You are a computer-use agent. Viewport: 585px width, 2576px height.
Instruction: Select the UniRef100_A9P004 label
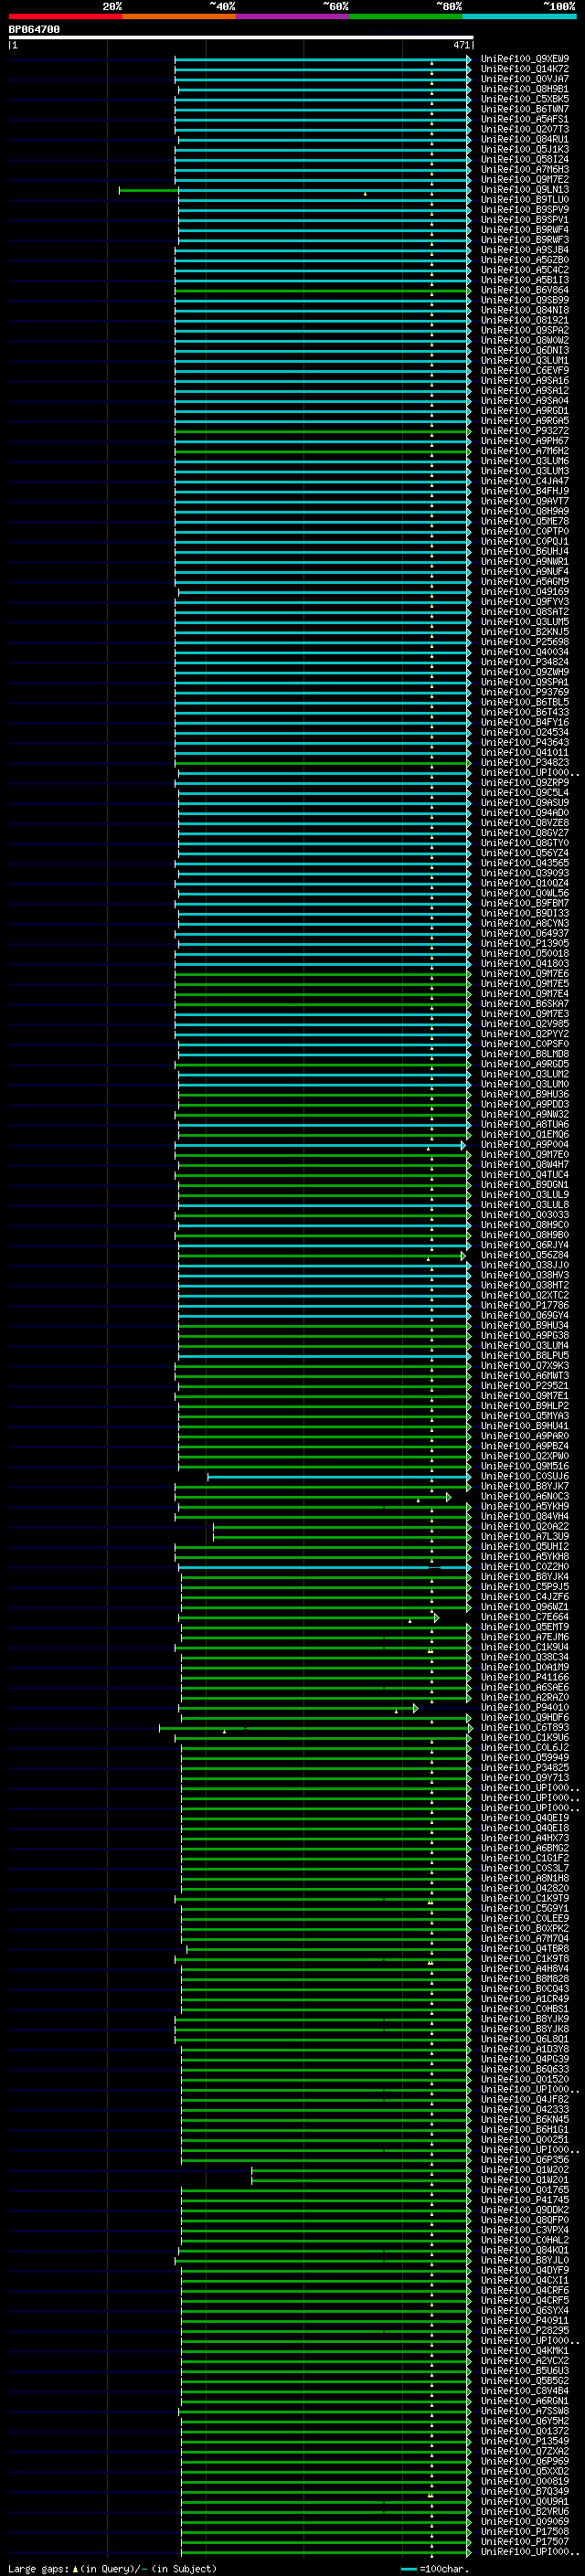[x=525, y=1145]
